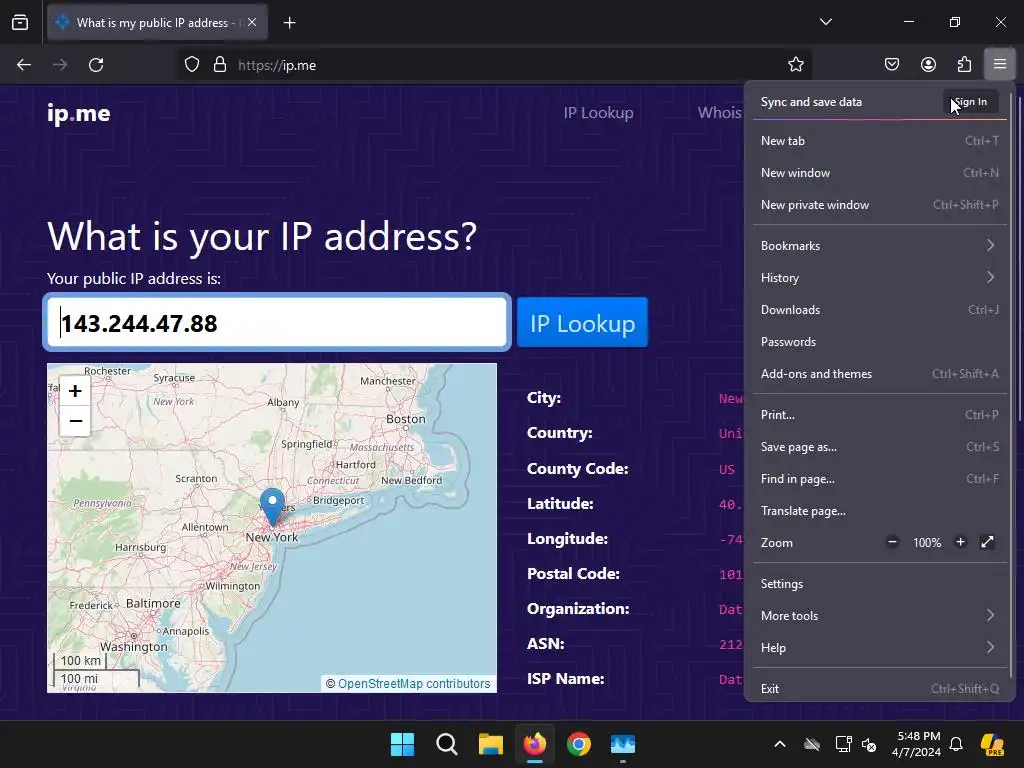Choose Exit from the menu
This screenshot has width=1024, height=768.
[x=879, y=688]
